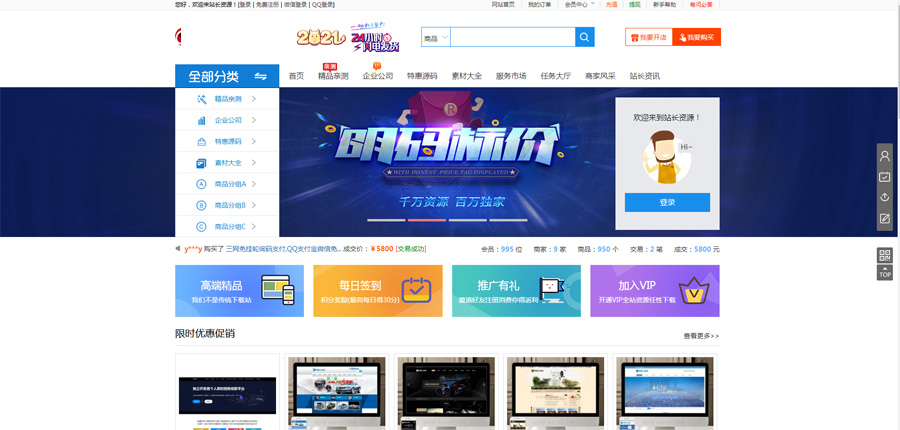The width and height of the screenshot is (900, 430).
Task: Click the TOP back-to-top button
Action: point(884,273)
